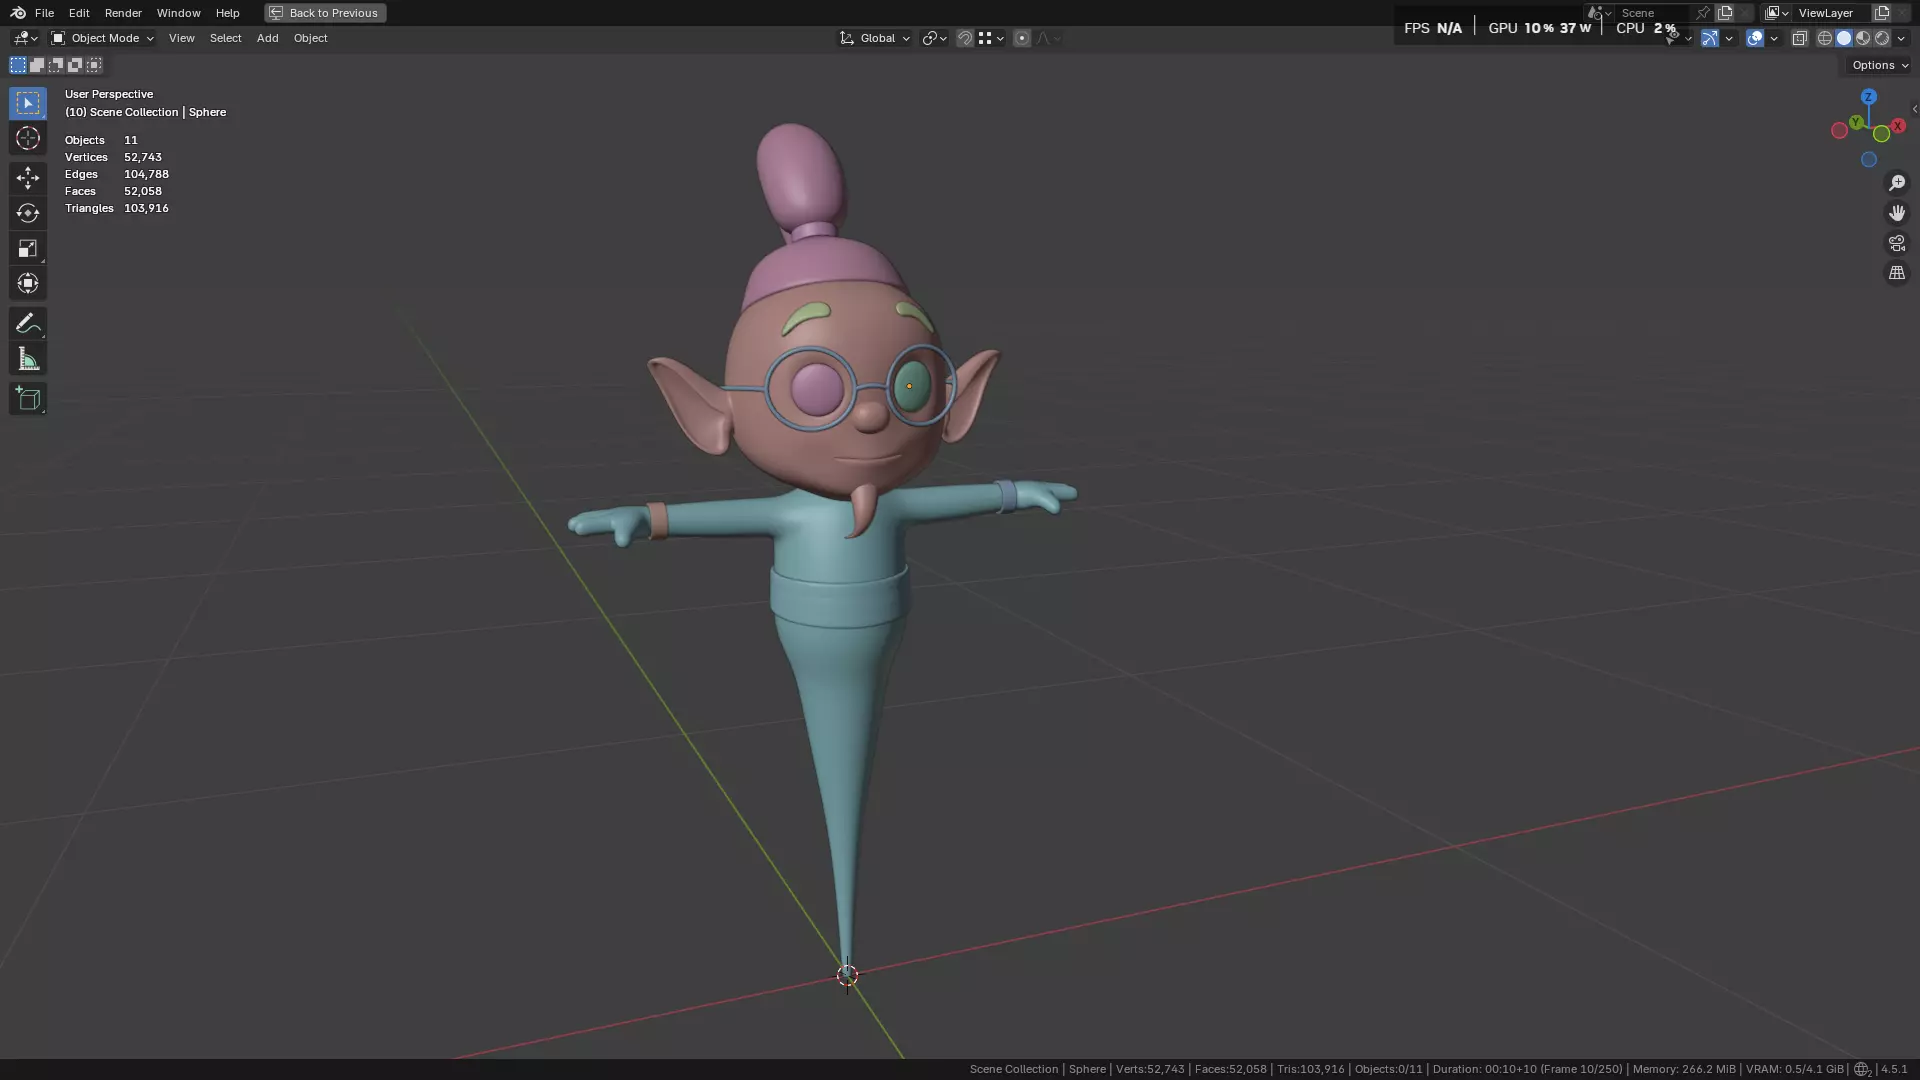This screenshot has width=1920, height=1080.
Task: Expand the shading options arrow
Action: click(1901, 38)
